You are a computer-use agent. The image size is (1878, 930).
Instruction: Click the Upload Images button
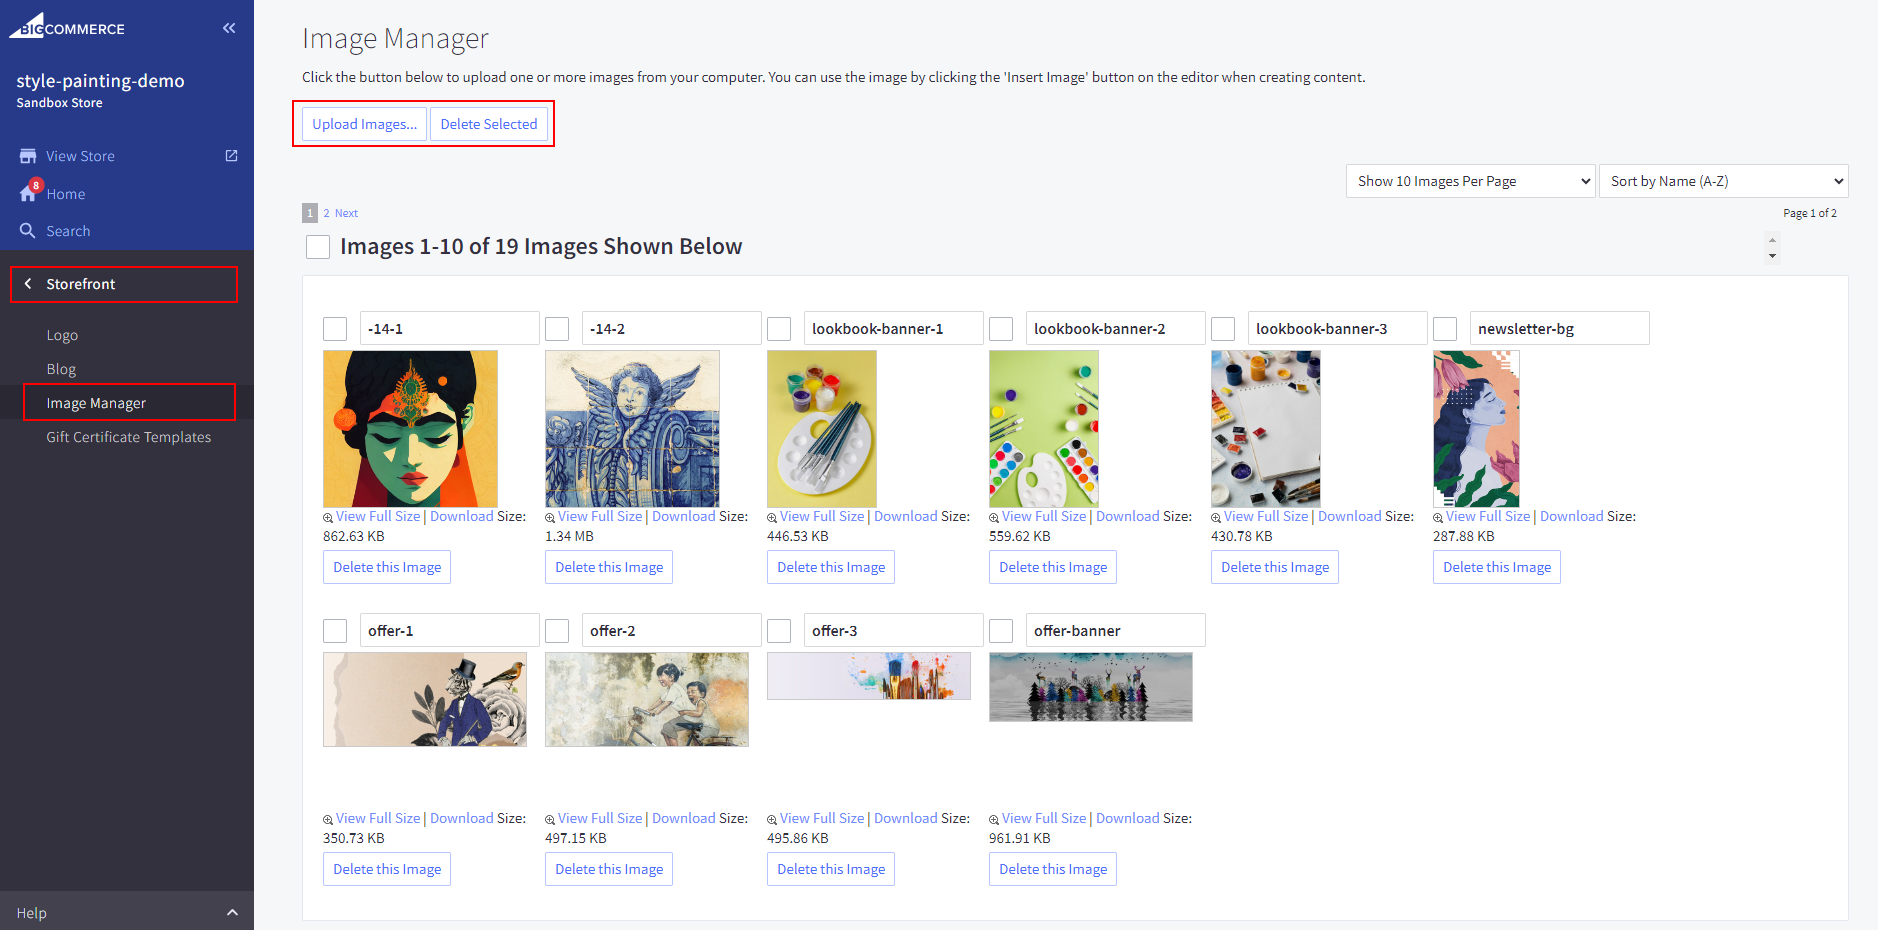click(364, 124)
